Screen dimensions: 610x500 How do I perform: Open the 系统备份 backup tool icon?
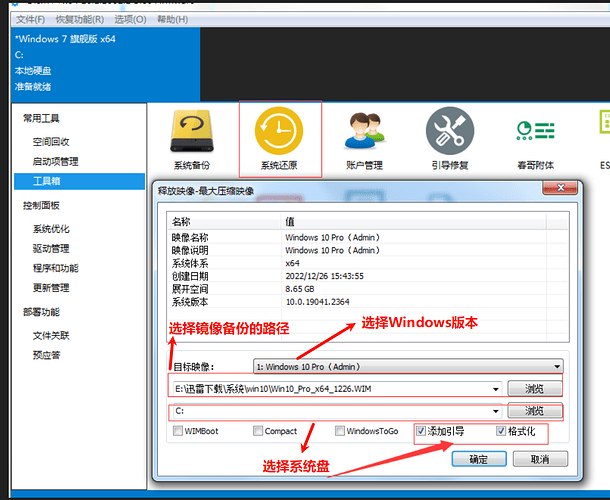point(192,139)
